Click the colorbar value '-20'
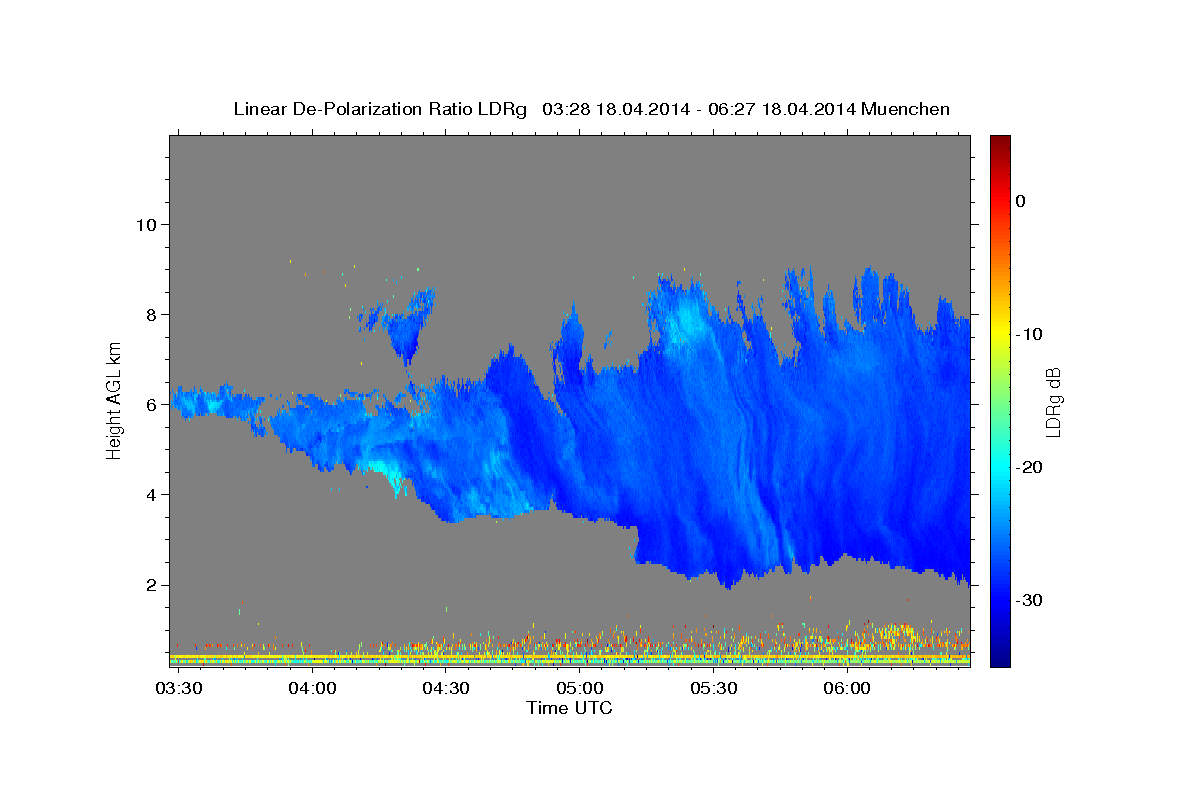The width and height of the screenshot is (1200, 800). pos(1029,467)
